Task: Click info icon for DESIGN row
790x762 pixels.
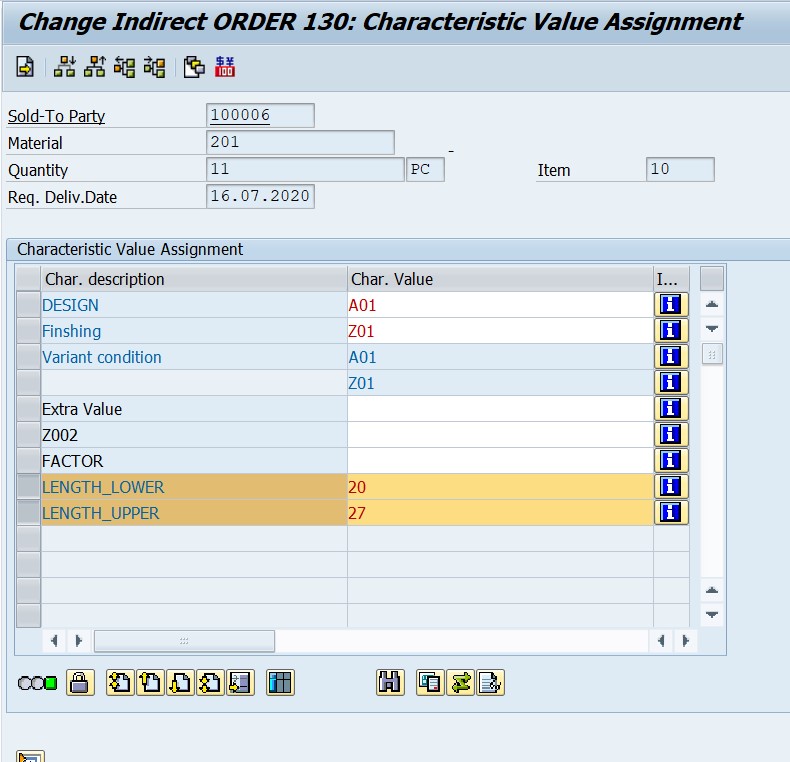Action: pyautogui.click(x=671, y=305)
